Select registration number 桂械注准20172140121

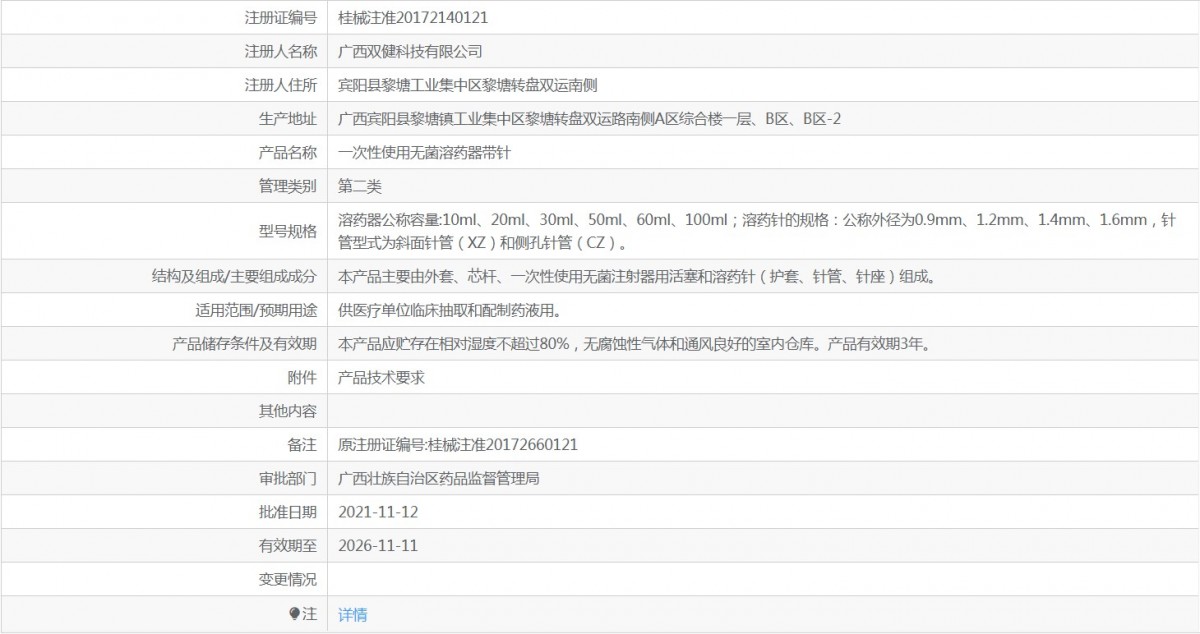click(x=414, y=18)
